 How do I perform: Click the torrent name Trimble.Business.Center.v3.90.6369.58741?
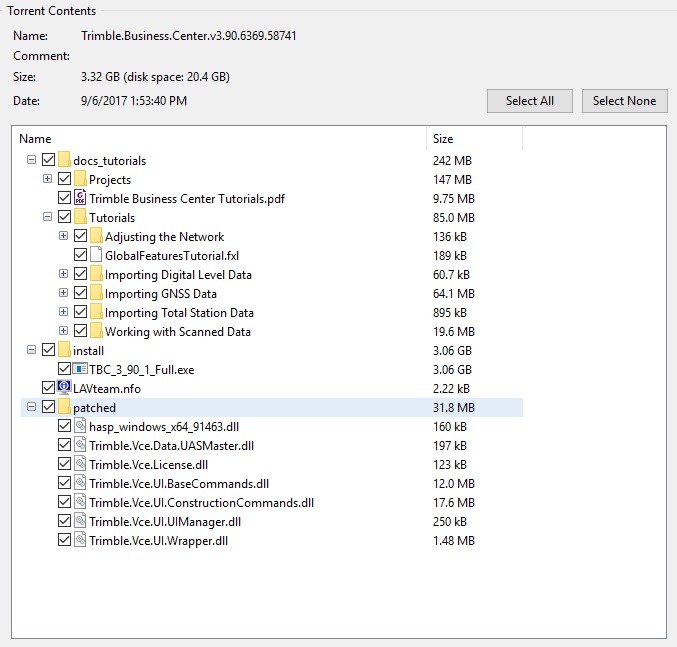189,35
